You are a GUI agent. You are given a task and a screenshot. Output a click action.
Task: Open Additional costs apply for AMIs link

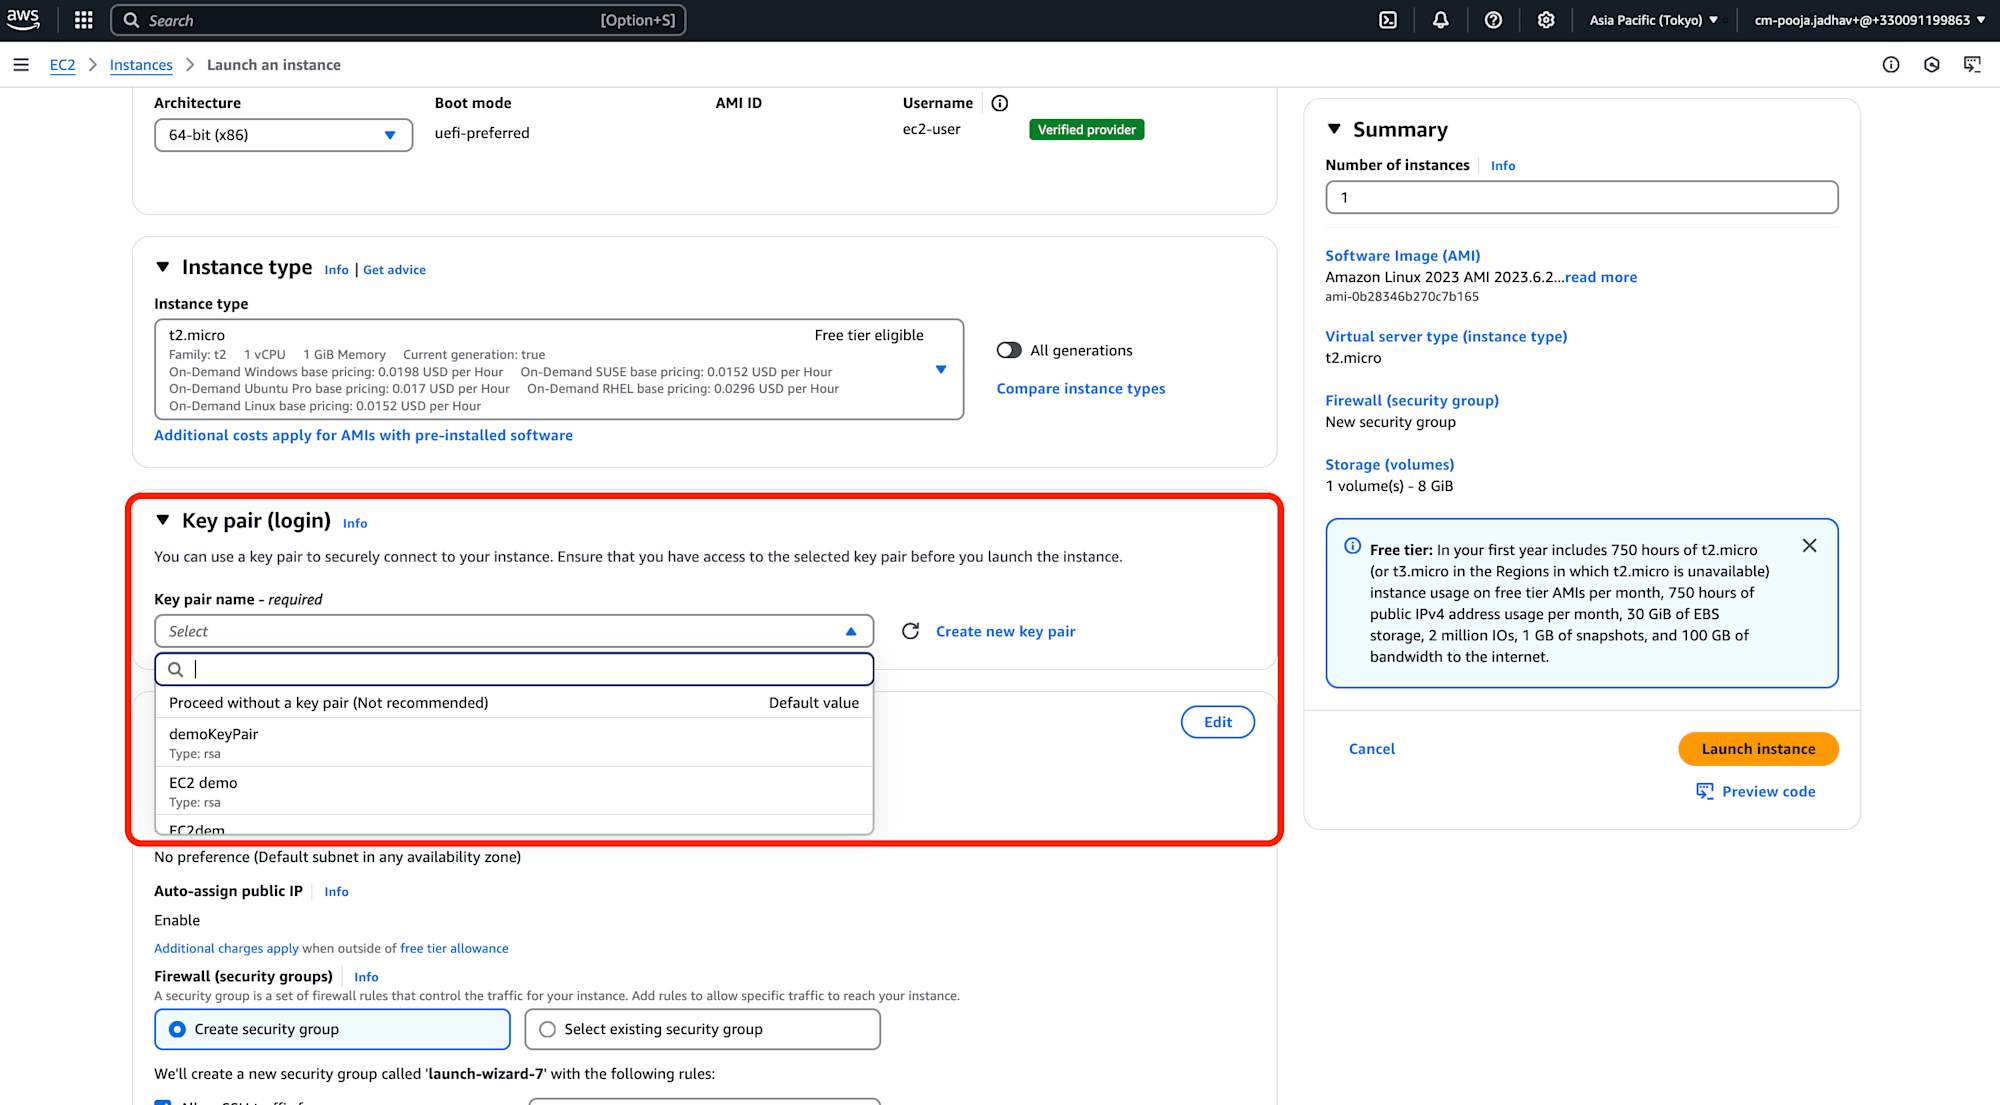coord(363,435)
